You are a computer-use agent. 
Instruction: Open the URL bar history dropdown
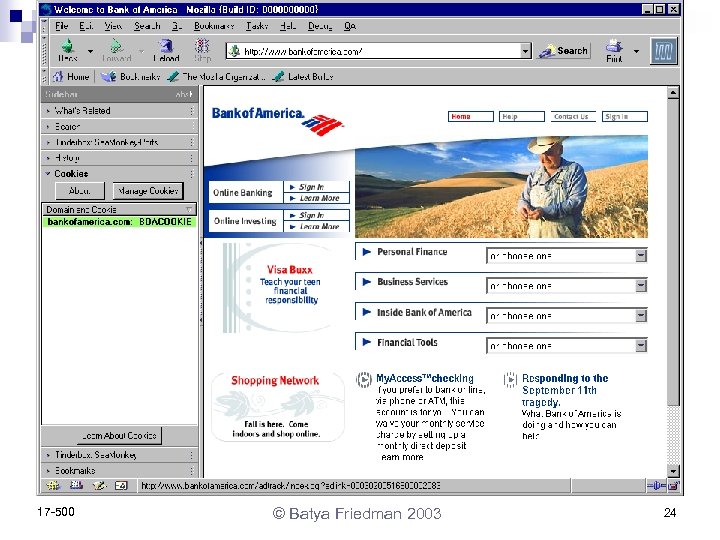[x=526, y=51]
